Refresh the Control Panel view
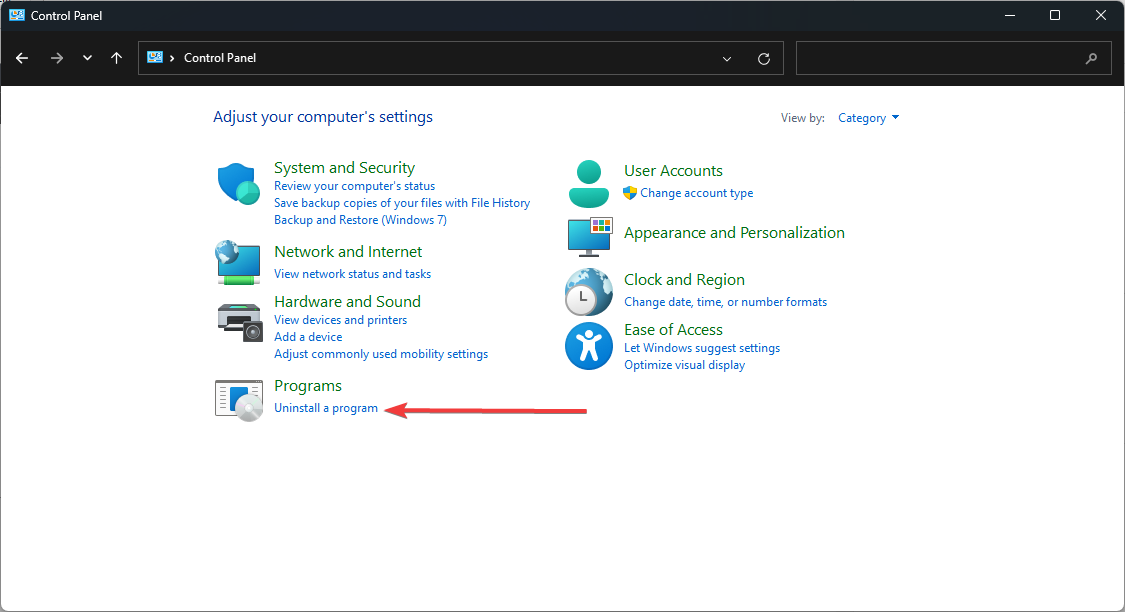Image resolution: width=1125 pixels, height=612 pixels. pos(764,59)
